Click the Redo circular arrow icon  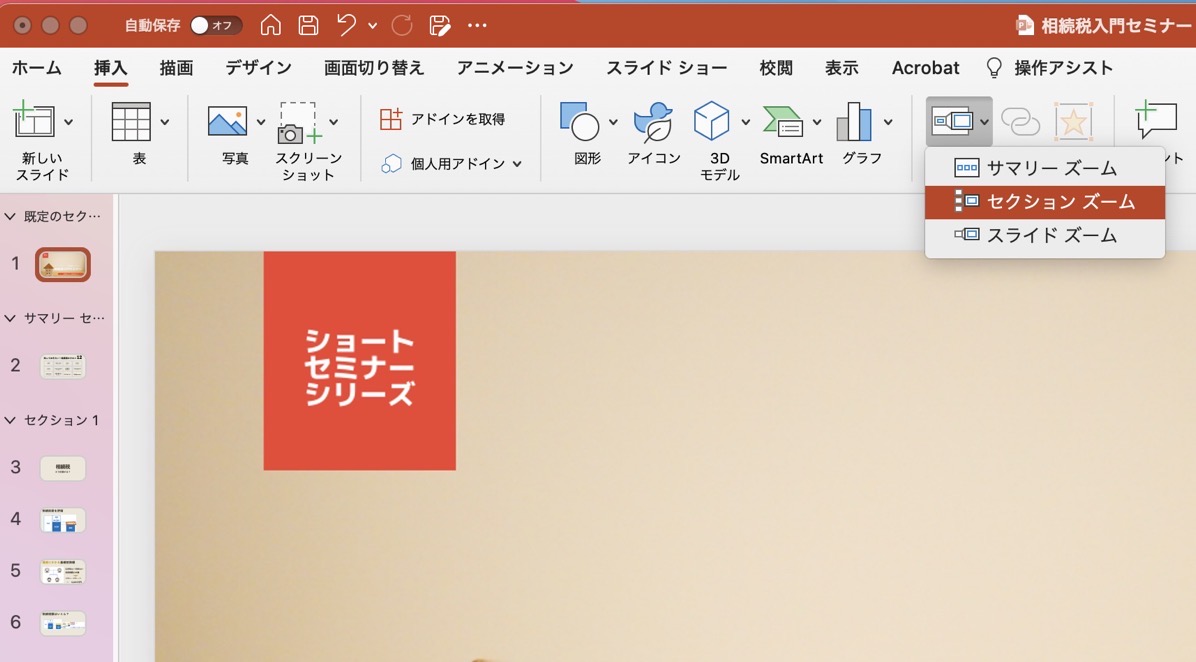401,25
